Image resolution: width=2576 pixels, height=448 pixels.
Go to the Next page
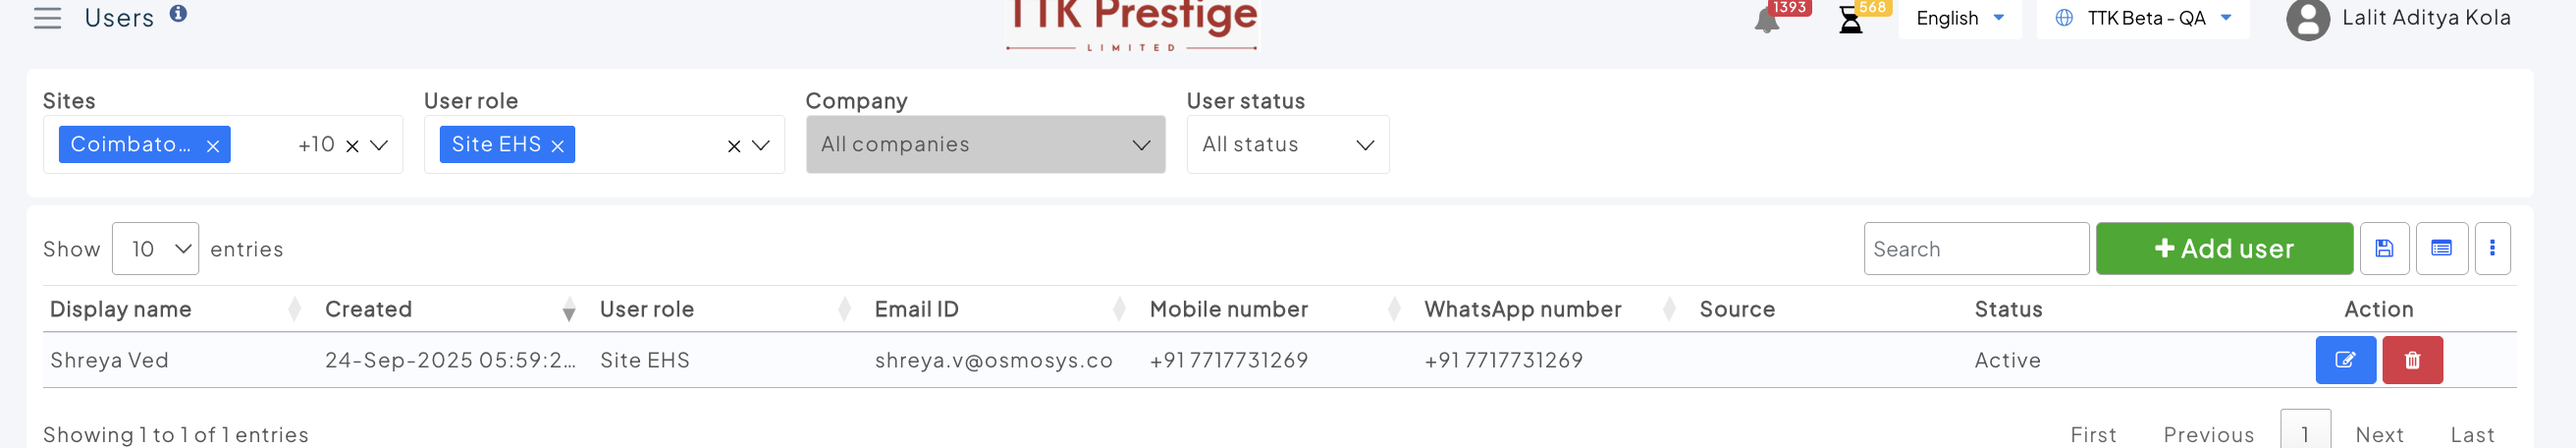2379,434
